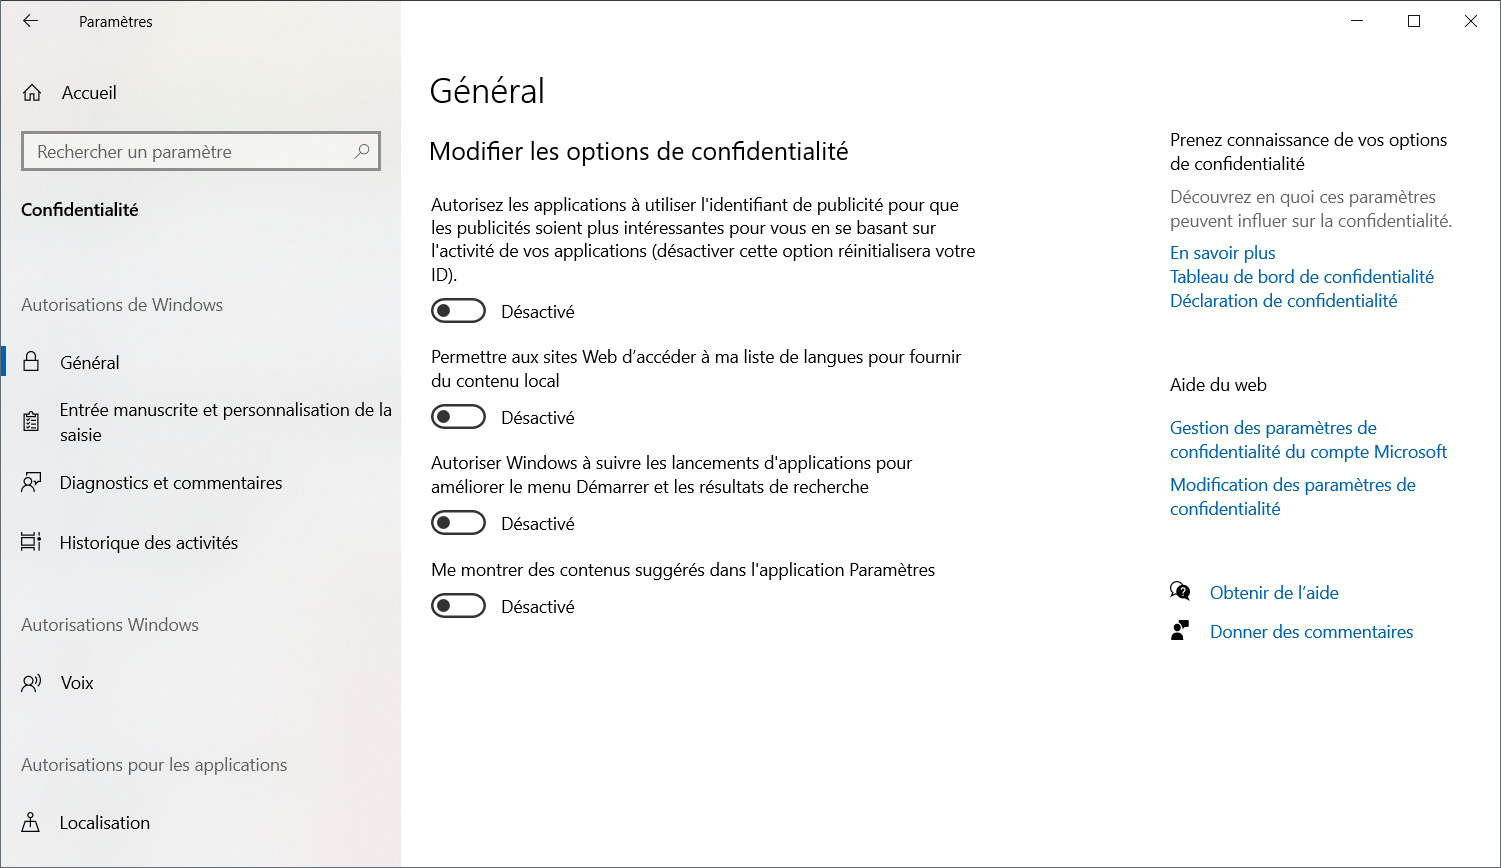The height and width of the screenshot is (868, 1501).
Task: Click the Localisation person icon
Action: tap(32, 823)
